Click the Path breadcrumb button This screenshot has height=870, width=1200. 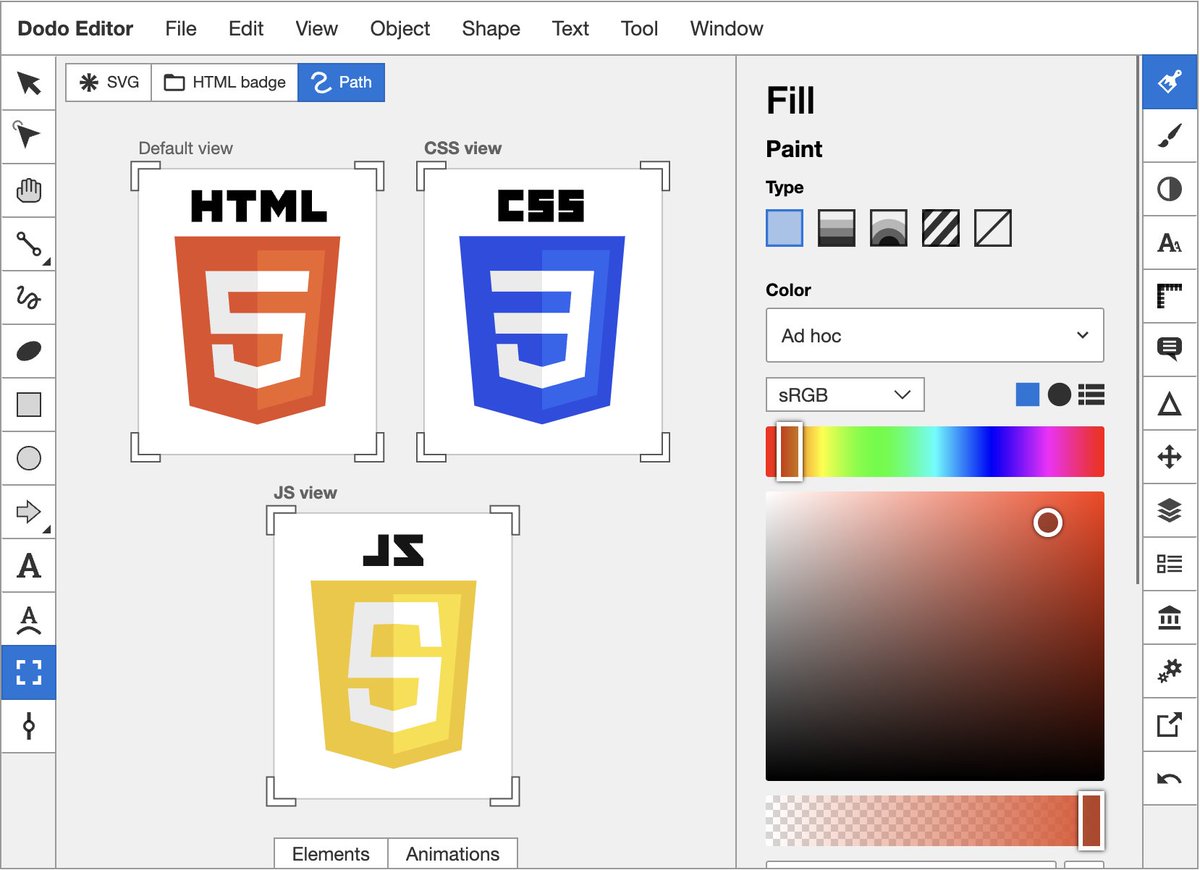click(x=341, y=82)
